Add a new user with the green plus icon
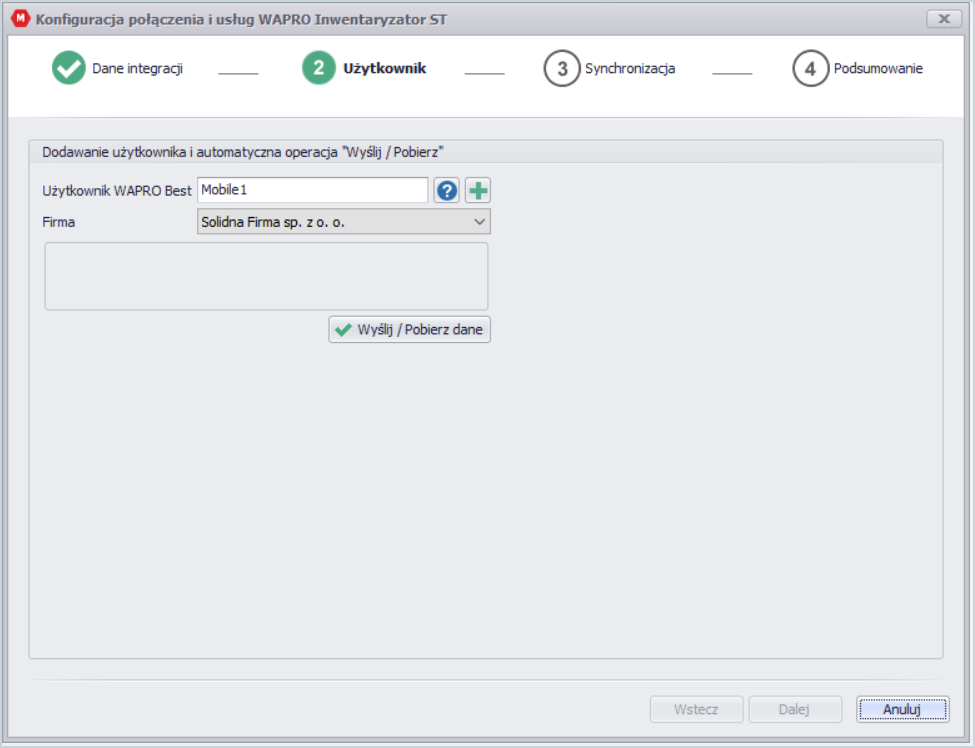Screen dimensions: 975x748 click(x=478, y=190)
